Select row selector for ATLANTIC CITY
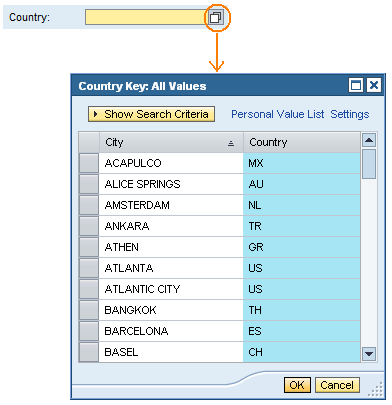The width and height of the screenshot is (392, 405). (x=89, y=289)
